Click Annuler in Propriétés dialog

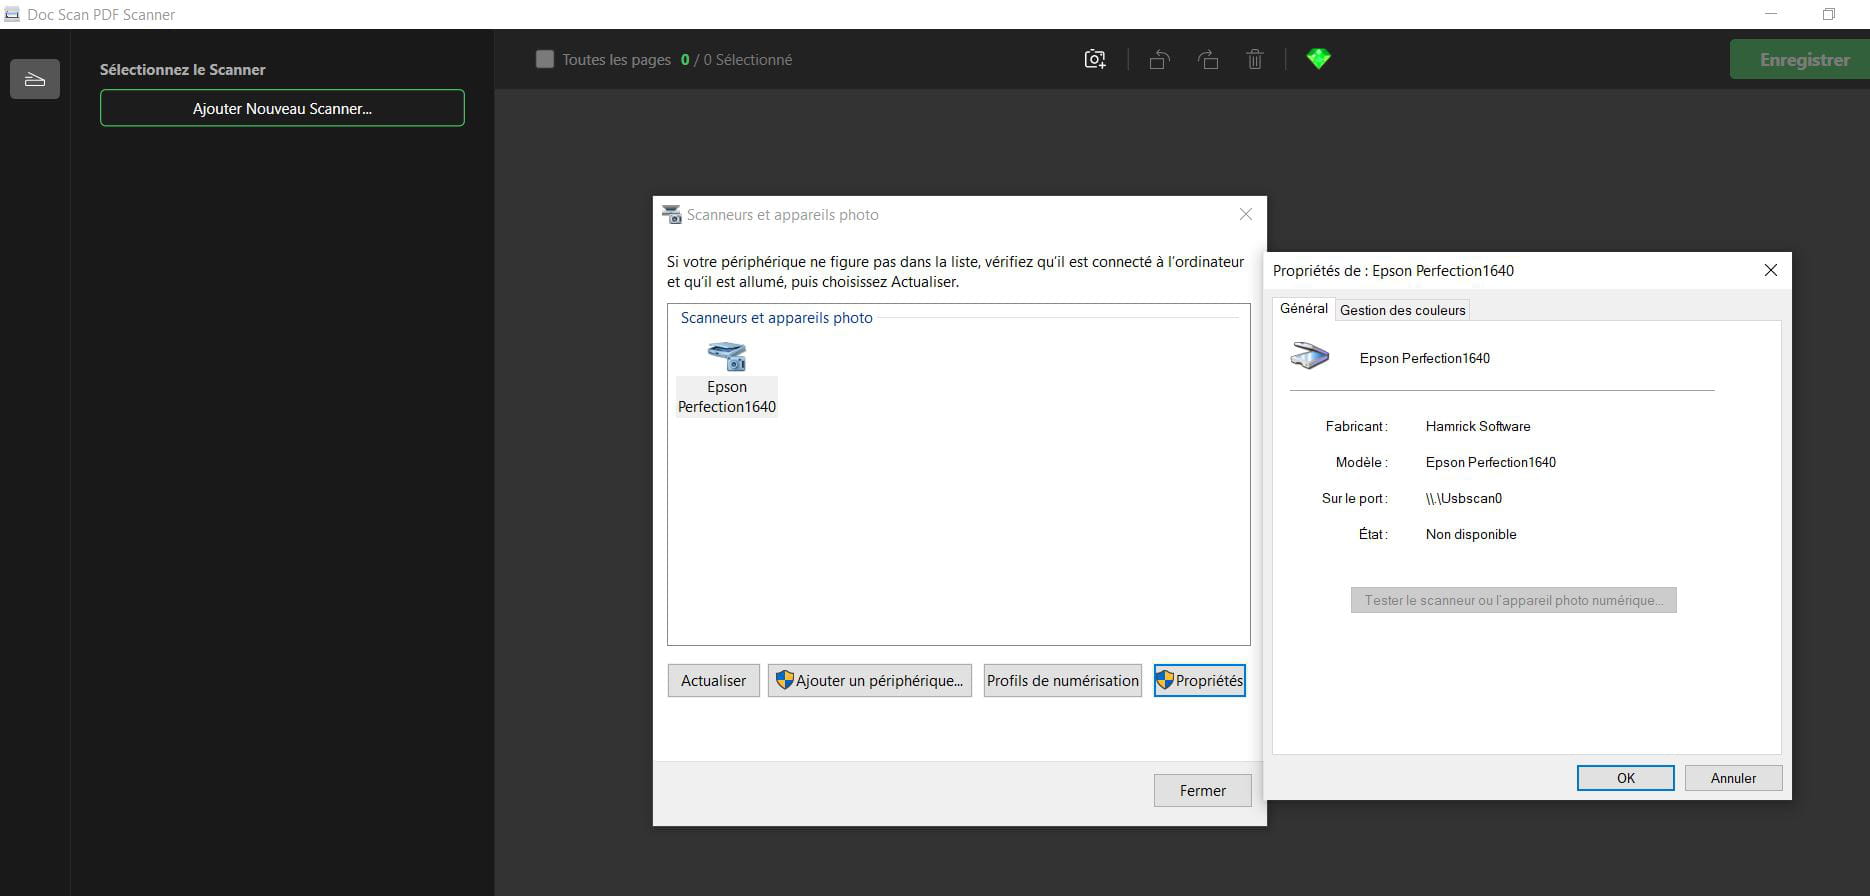(x=1733, y=778)
